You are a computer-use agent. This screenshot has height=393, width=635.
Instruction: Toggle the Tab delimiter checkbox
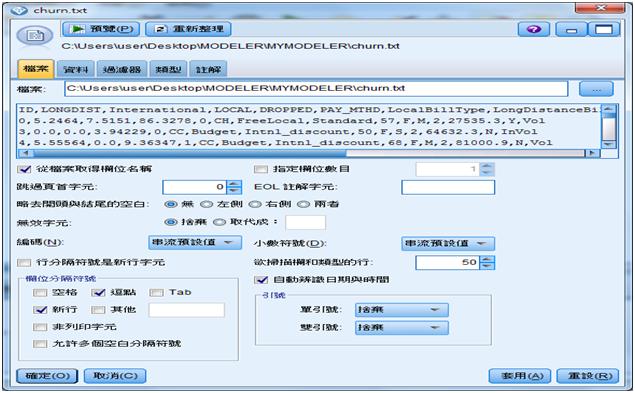coord(157,293)
